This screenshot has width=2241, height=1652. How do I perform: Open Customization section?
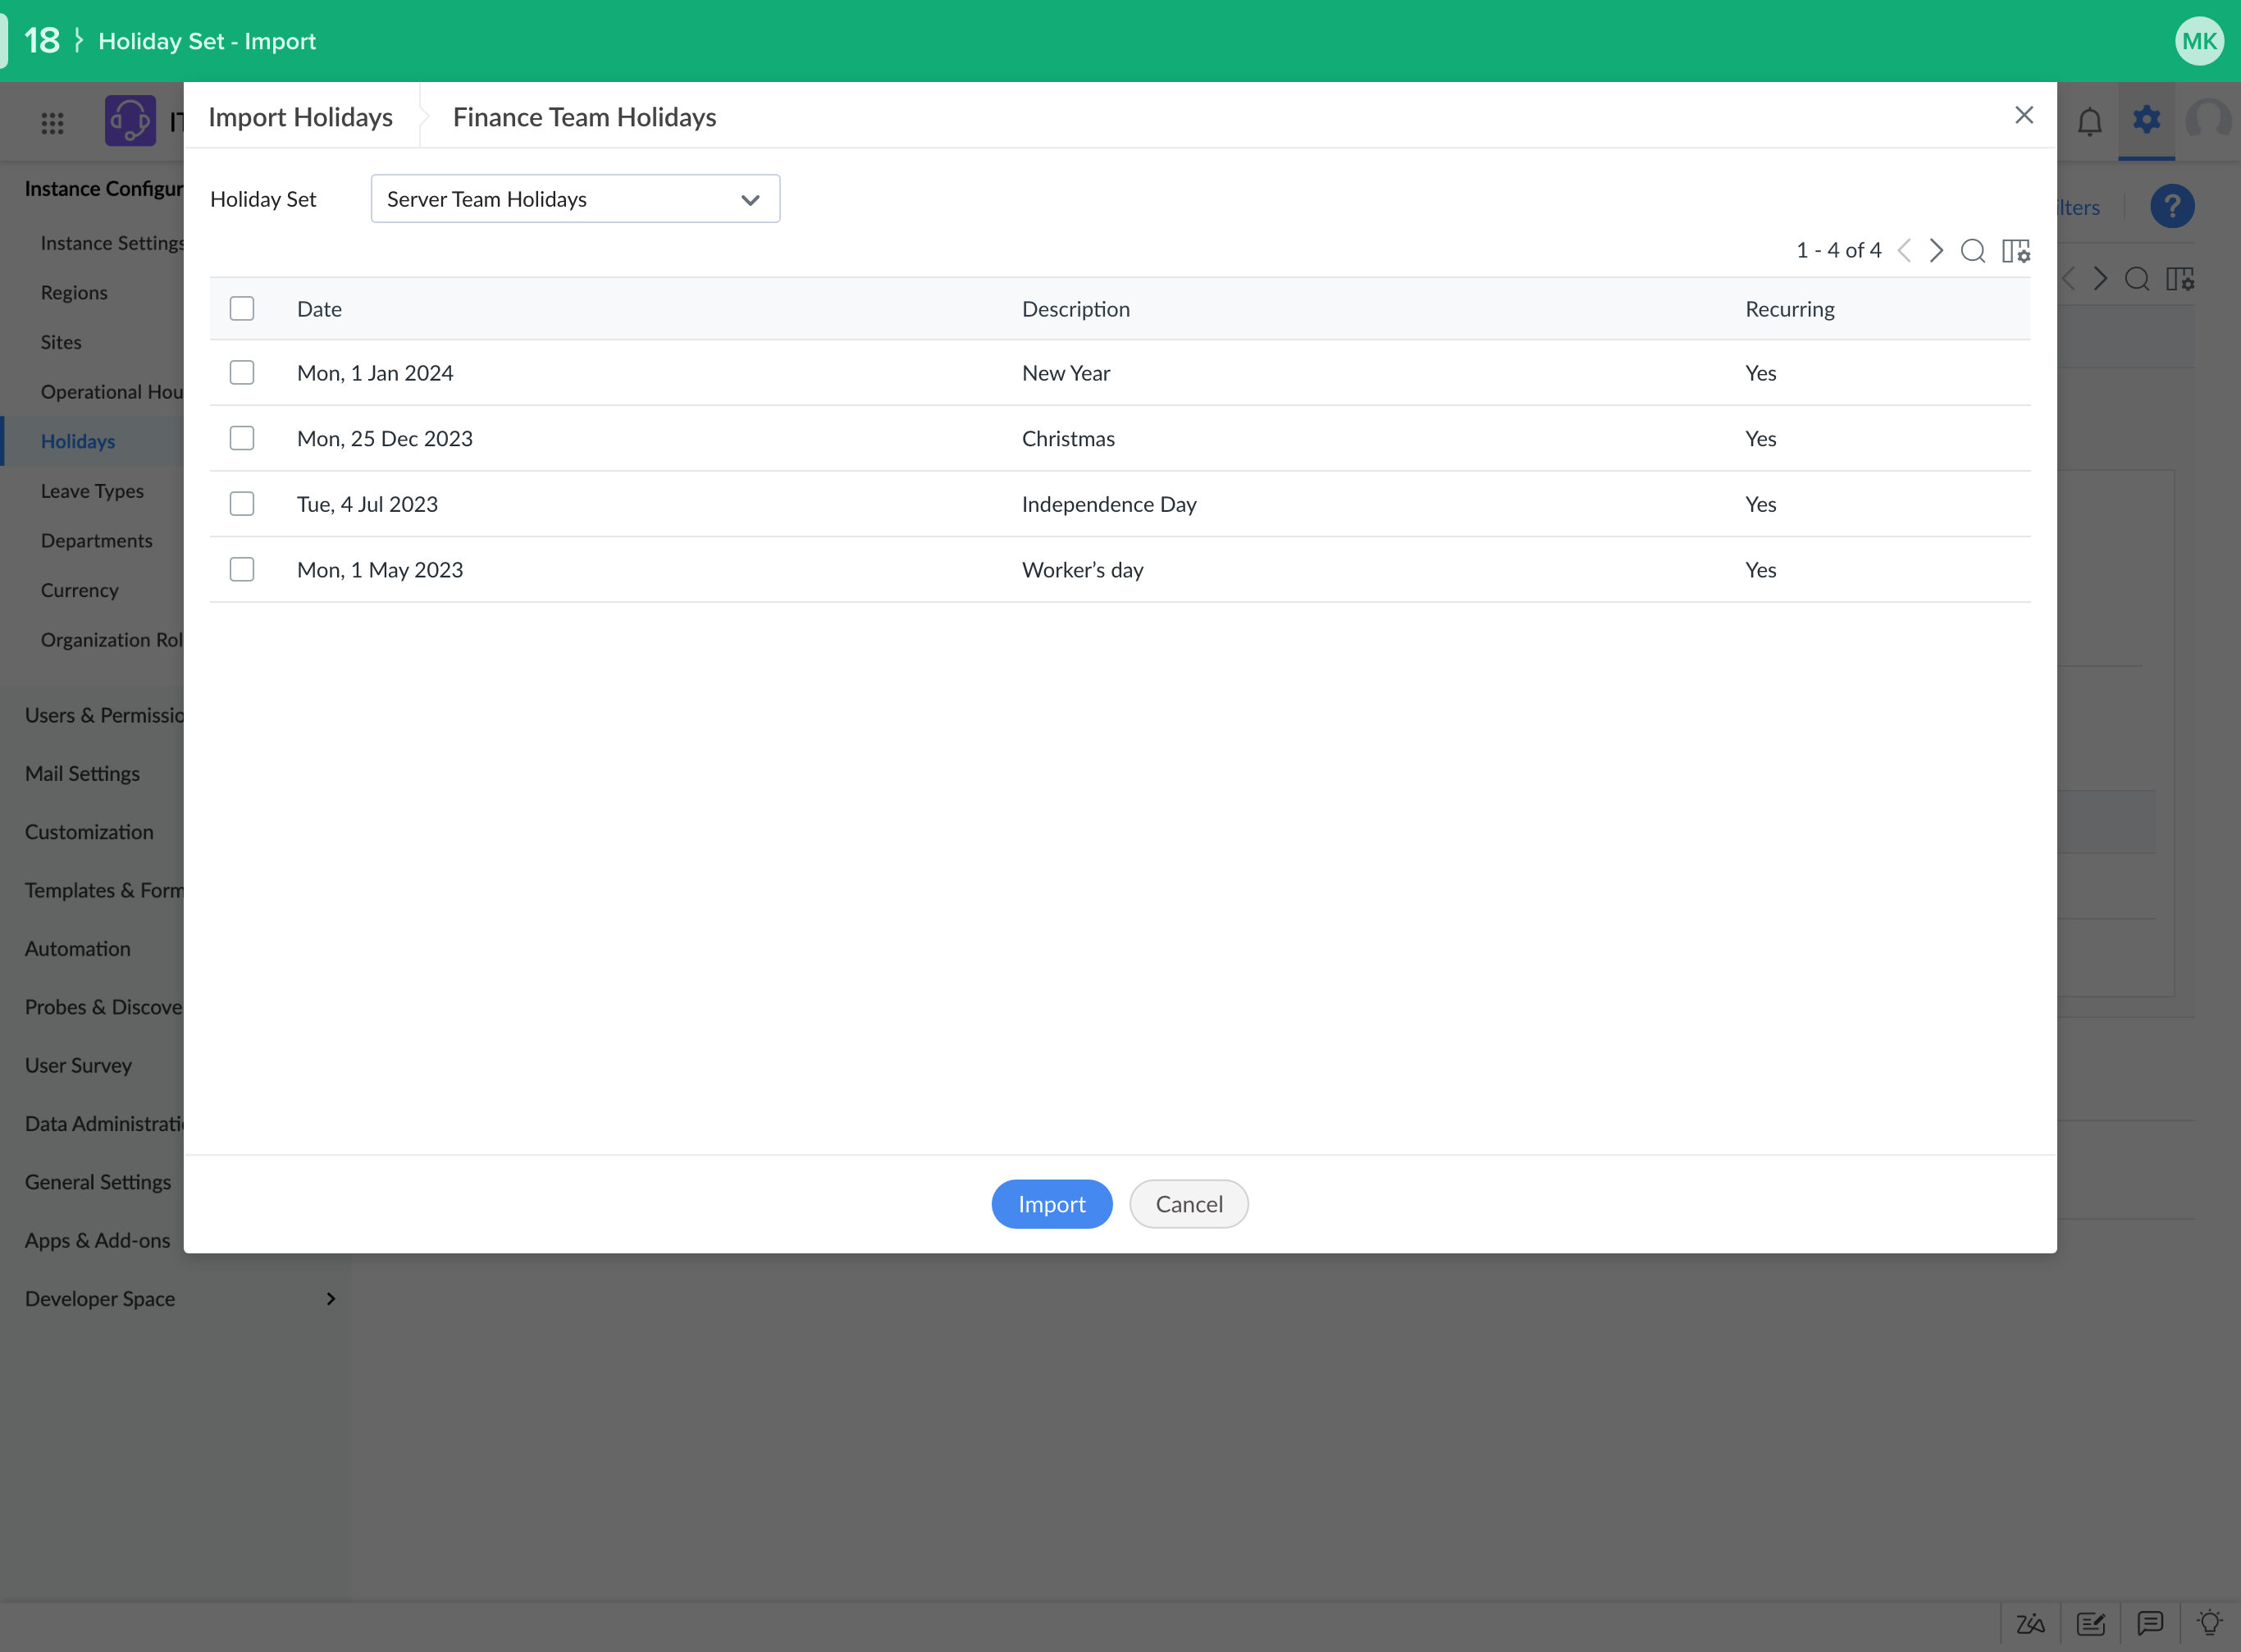(89, 832)
